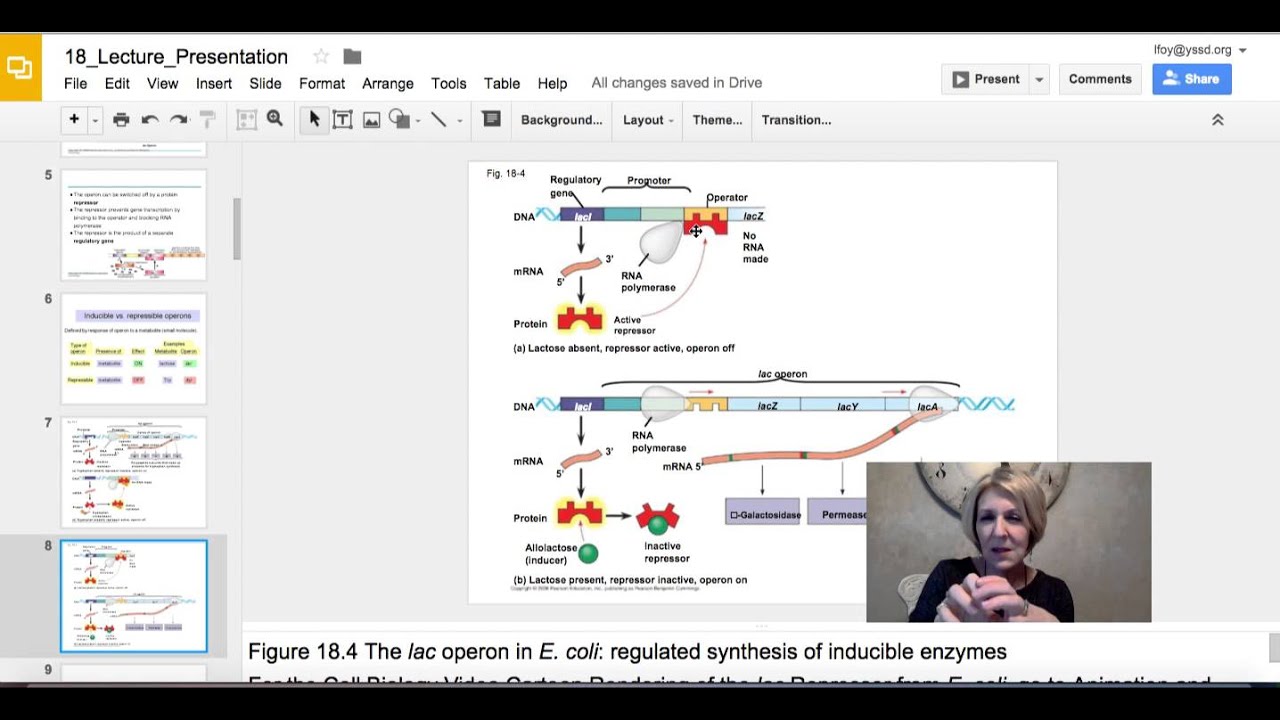
Task: Print the presentation
Action: pos(121,120)
